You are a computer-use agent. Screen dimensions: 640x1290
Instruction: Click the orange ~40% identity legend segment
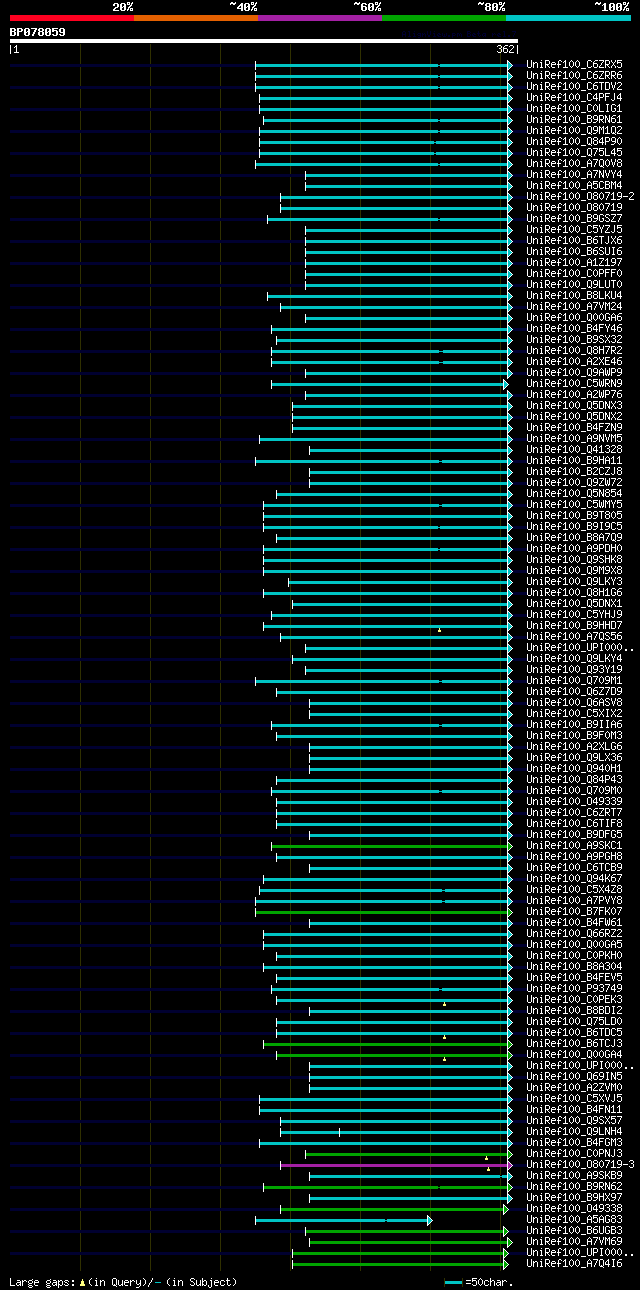pos(196,18)
